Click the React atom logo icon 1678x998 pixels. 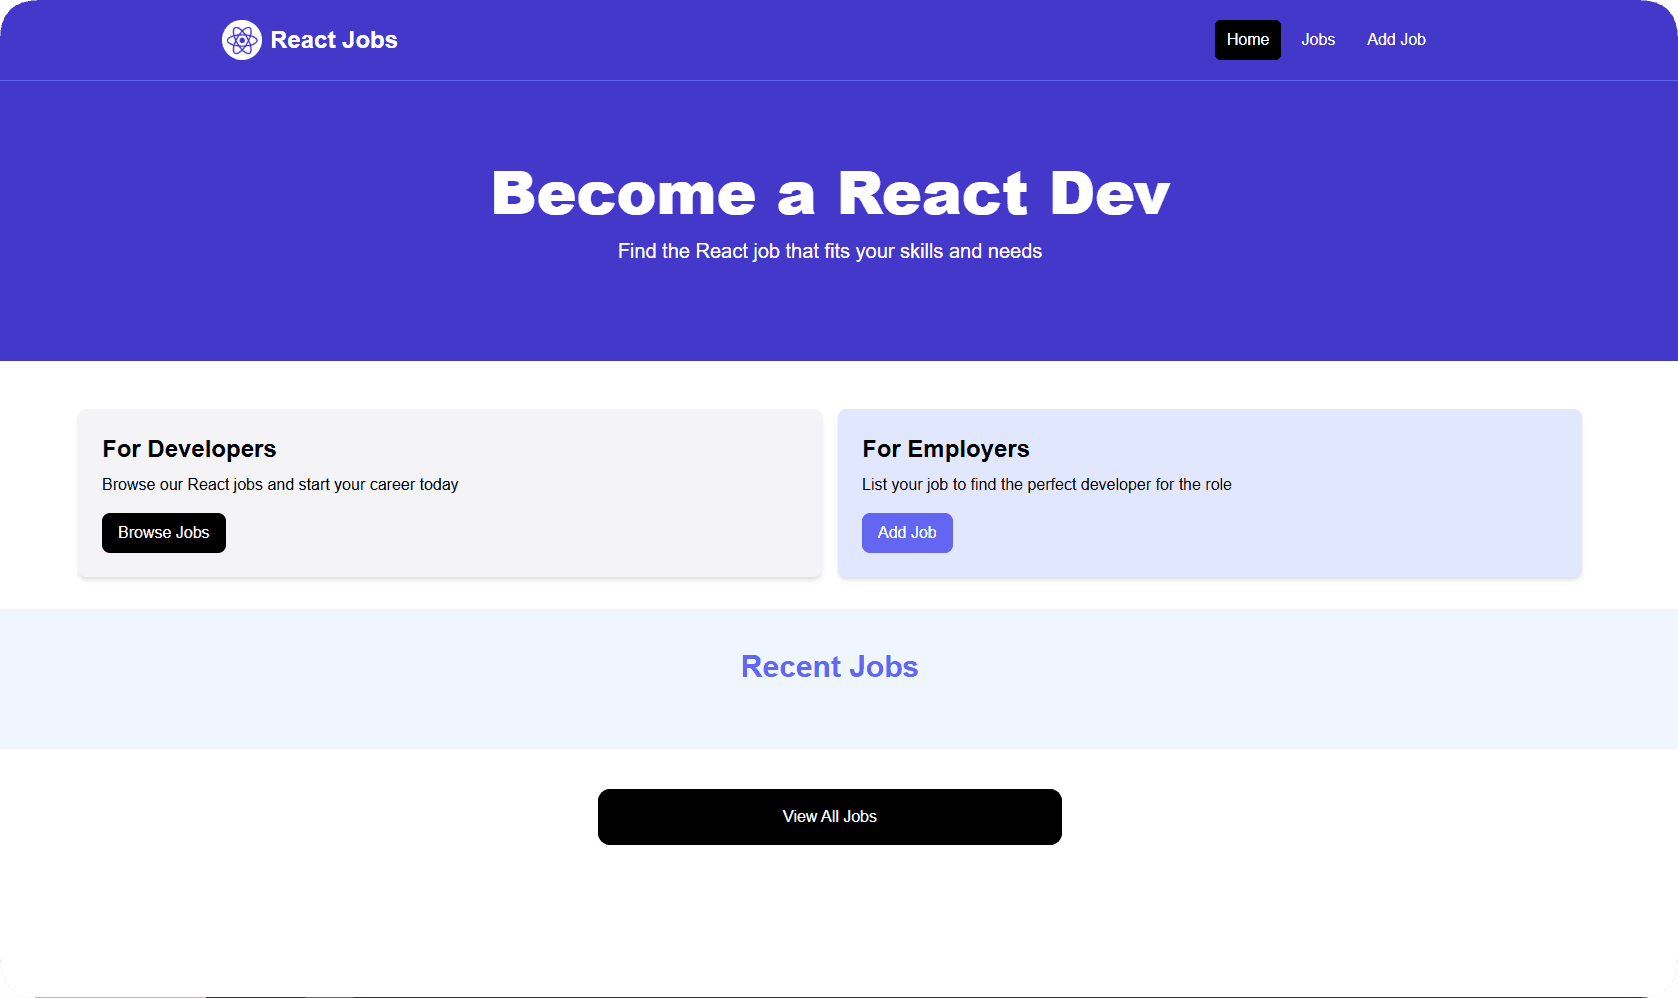[242, 40]
